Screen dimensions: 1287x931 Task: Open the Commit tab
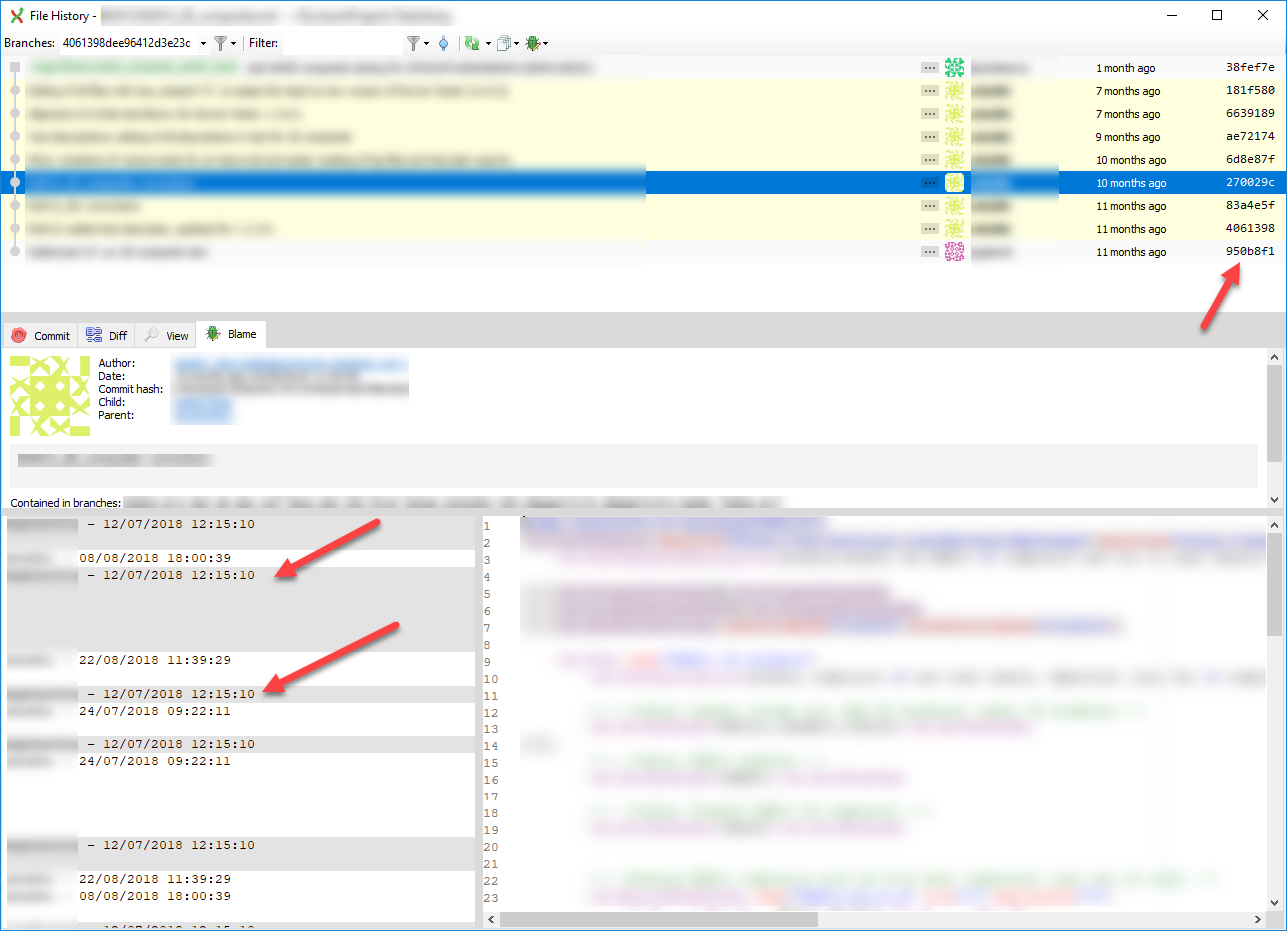(x=40, y=335)
